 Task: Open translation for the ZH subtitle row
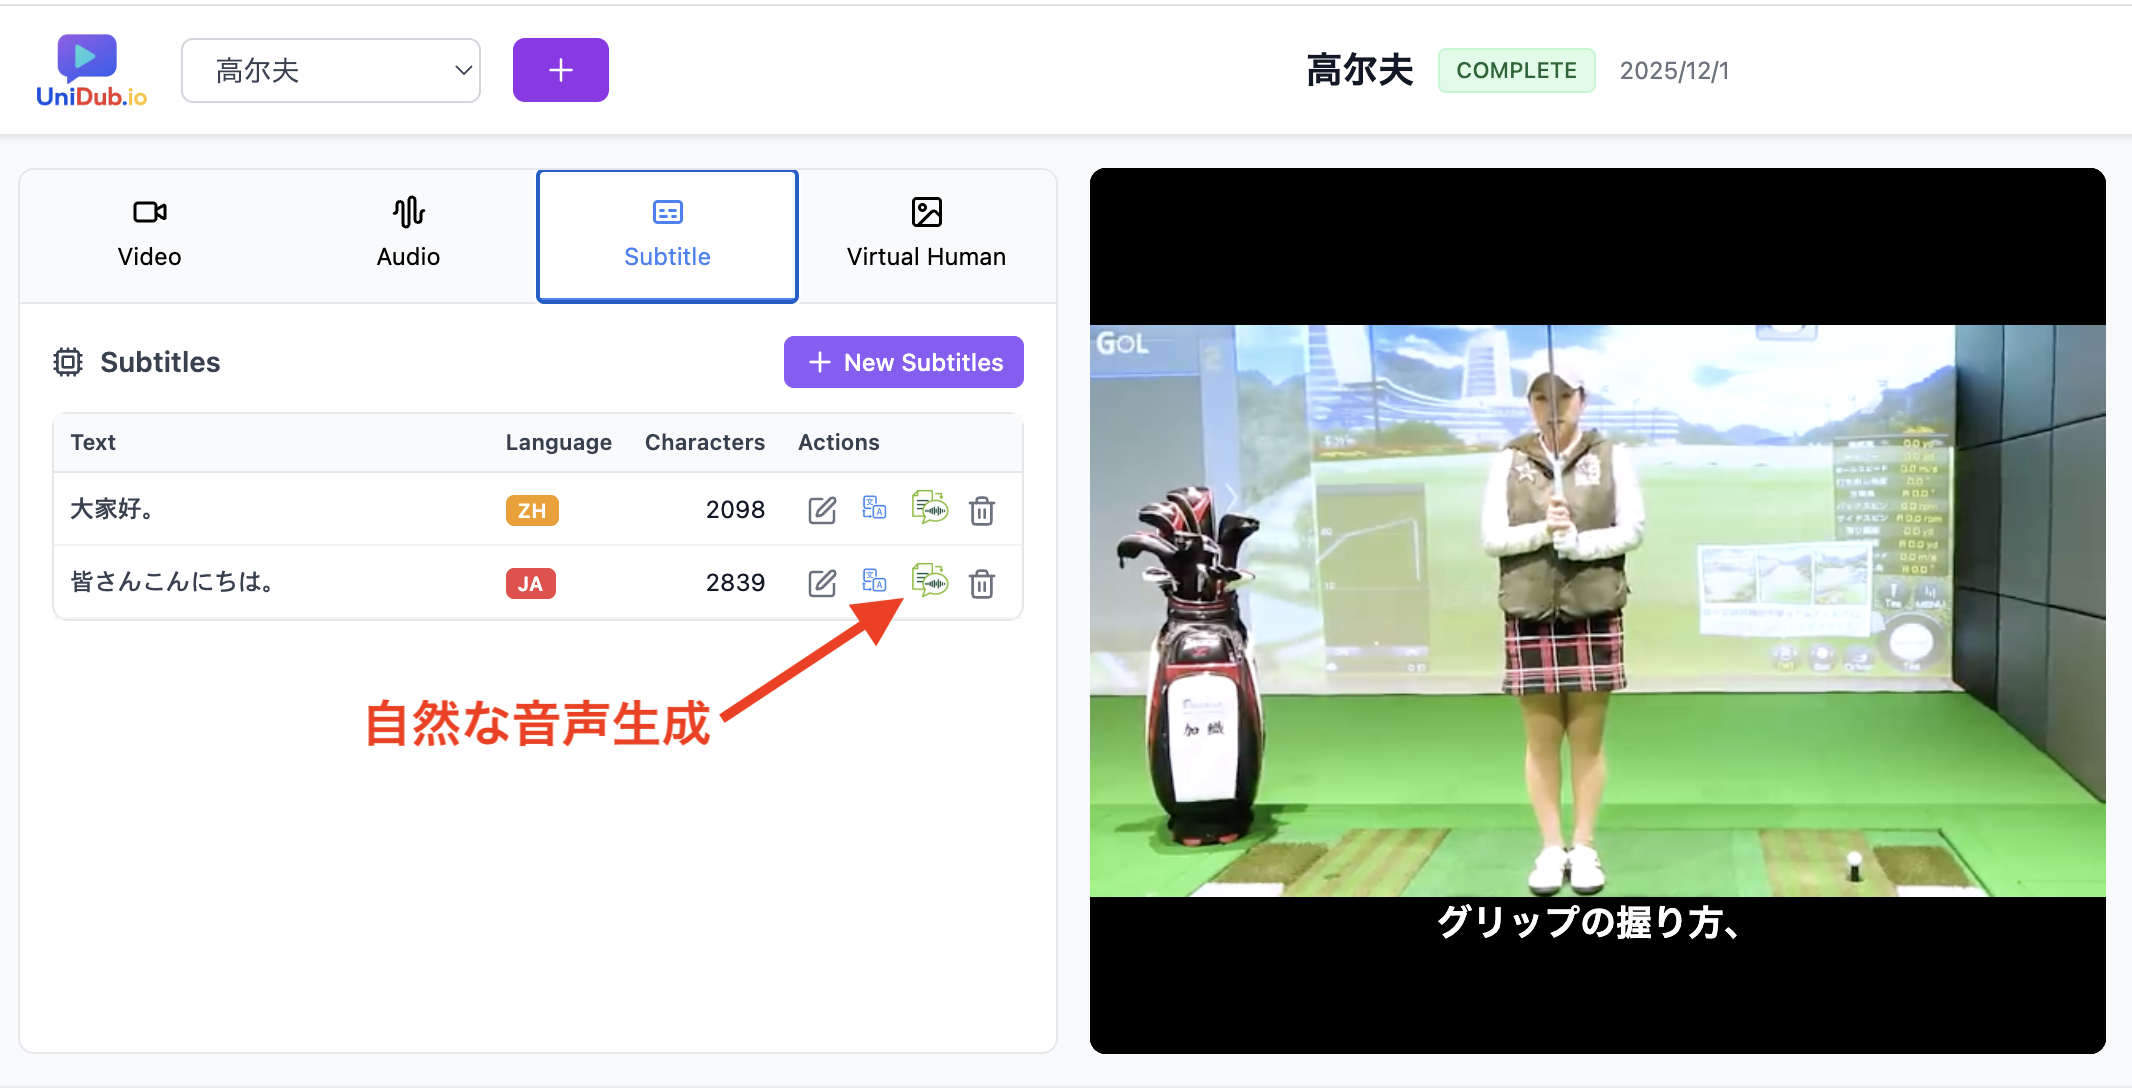pos(875,510)
